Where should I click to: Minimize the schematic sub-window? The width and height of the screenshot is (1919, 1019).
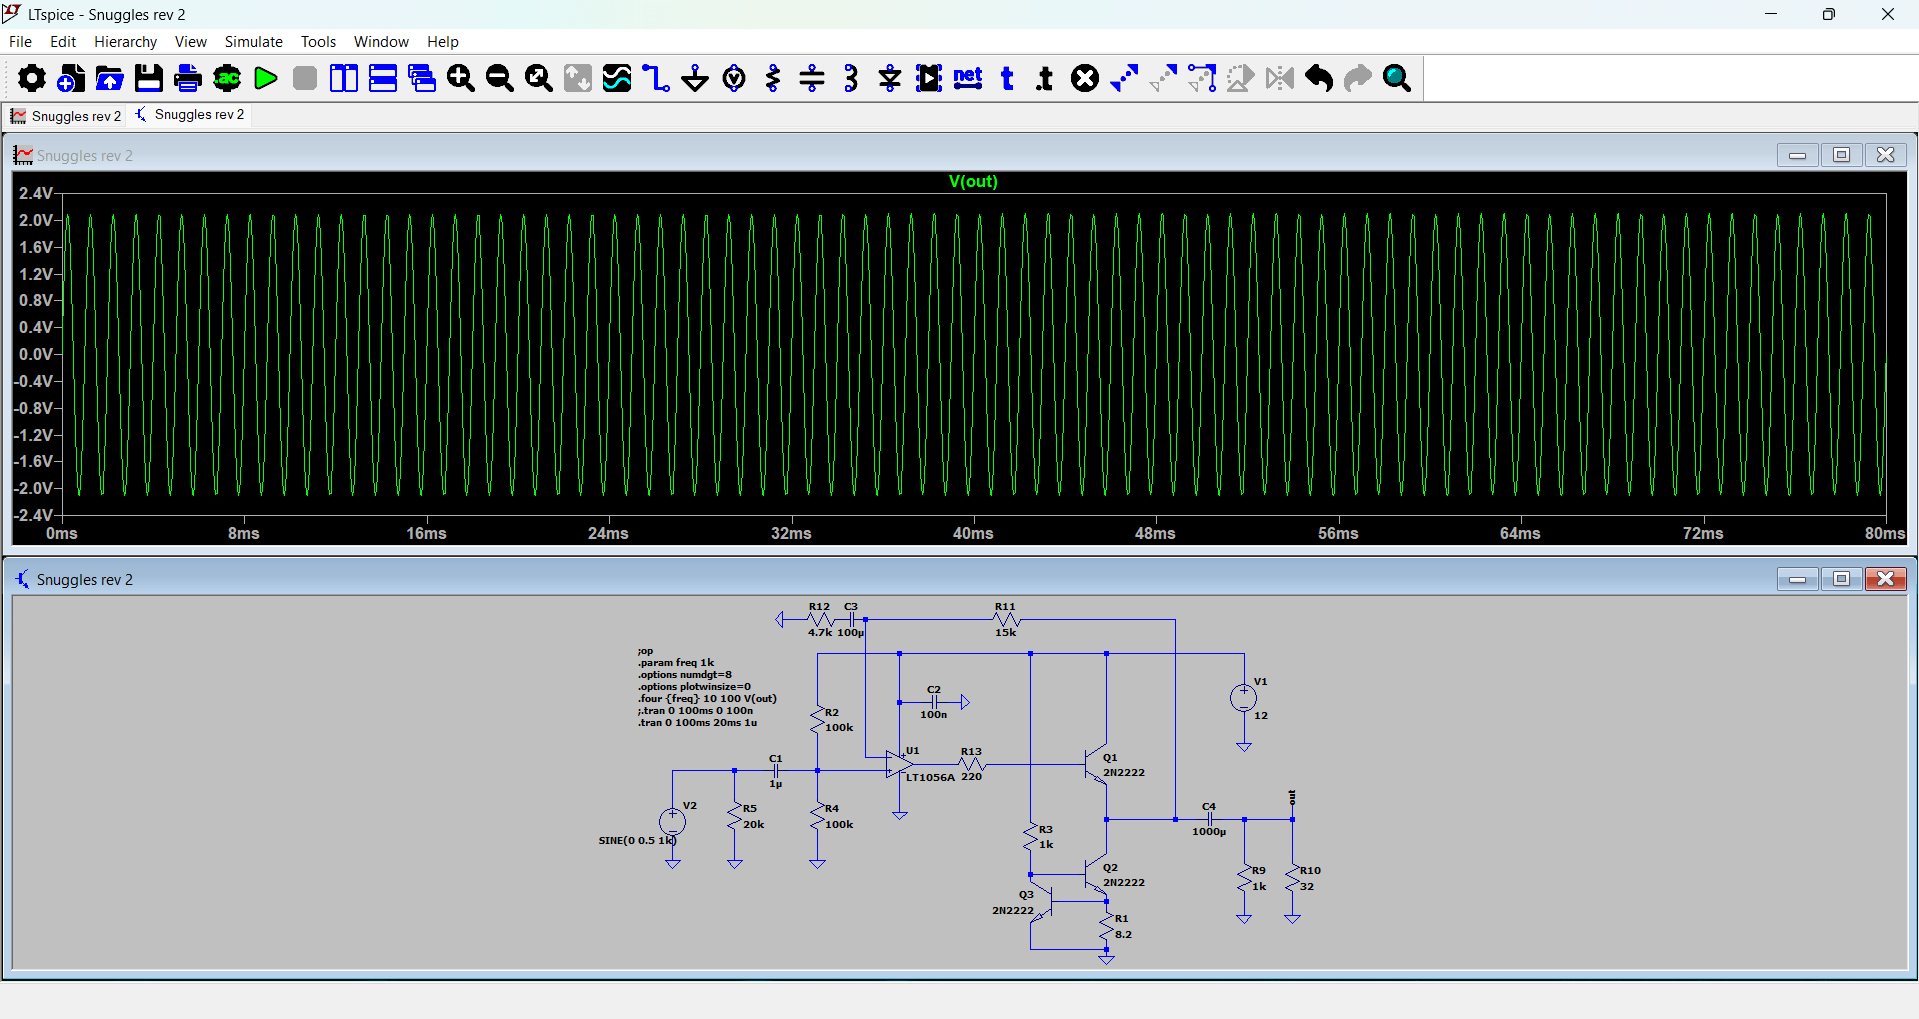coord(1797,579)
